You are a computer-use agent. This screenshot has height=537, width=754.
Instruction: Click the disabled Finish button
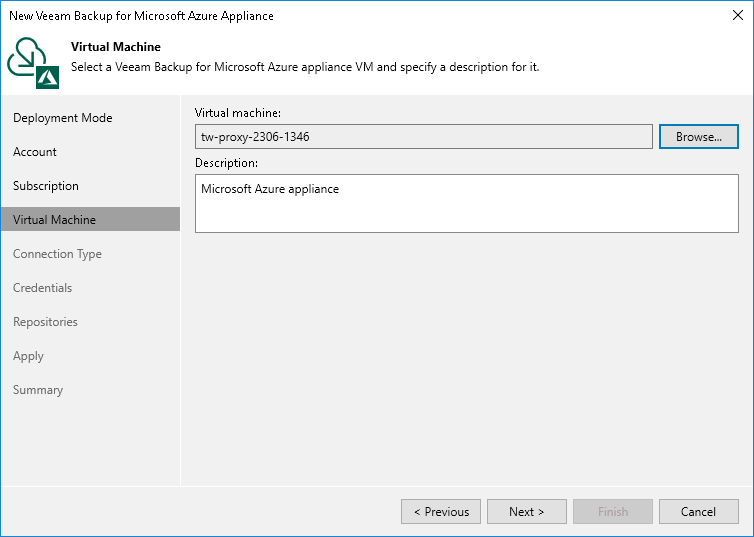pos(613,512)
